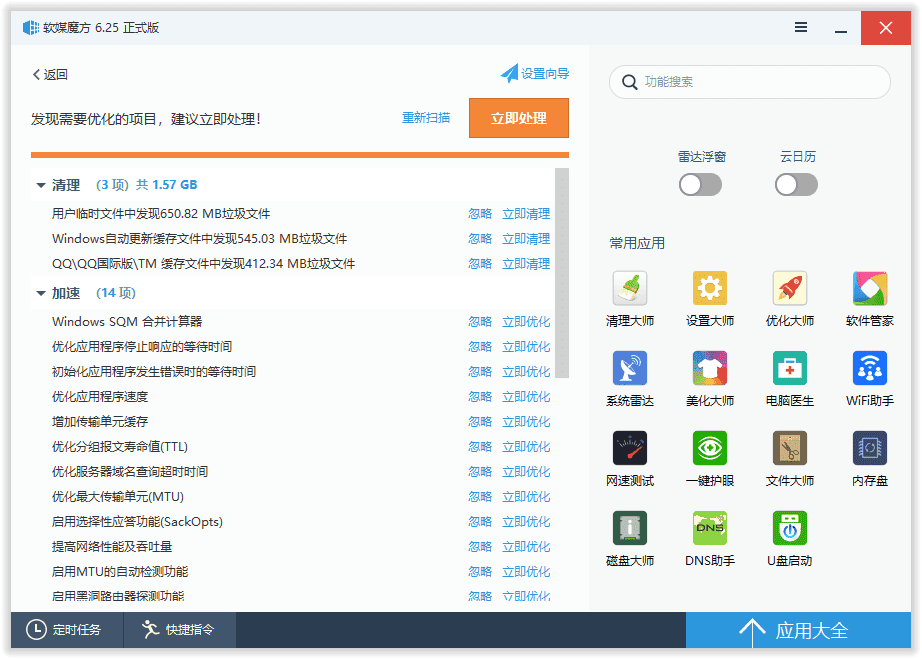This screenshot has width=922, height=659.
Task: Launch the WiFi助手 icon
Action: coord(870,369)
